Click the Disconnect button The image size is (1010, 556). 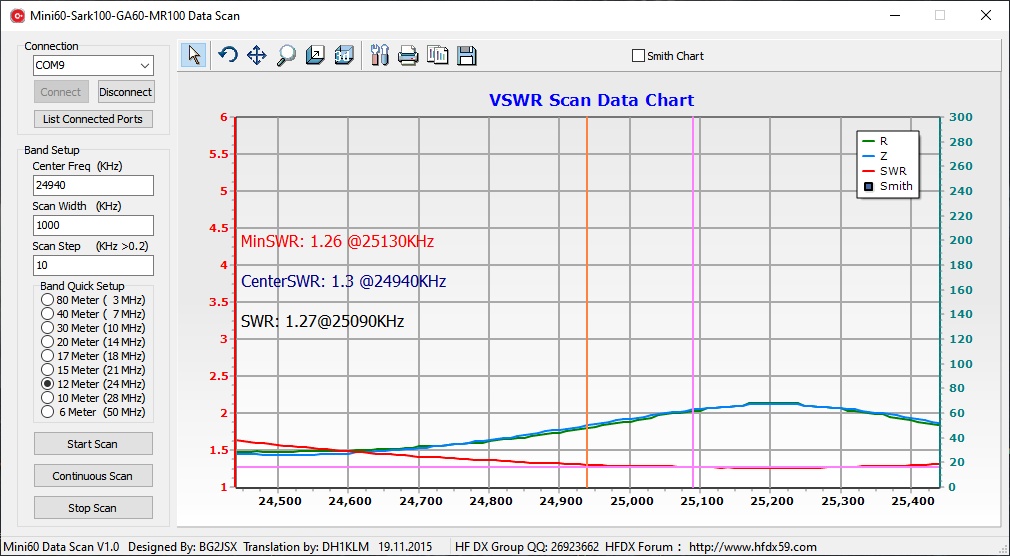(x=126, y=92)
